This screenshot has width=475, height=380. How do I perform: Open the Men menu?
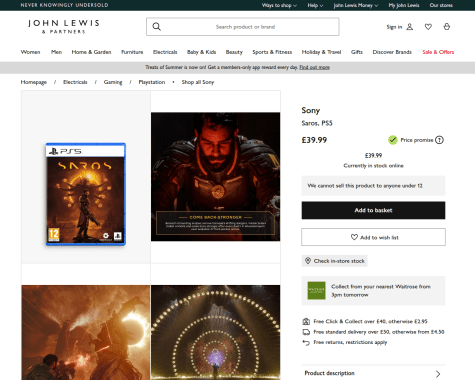pos(56,52)
